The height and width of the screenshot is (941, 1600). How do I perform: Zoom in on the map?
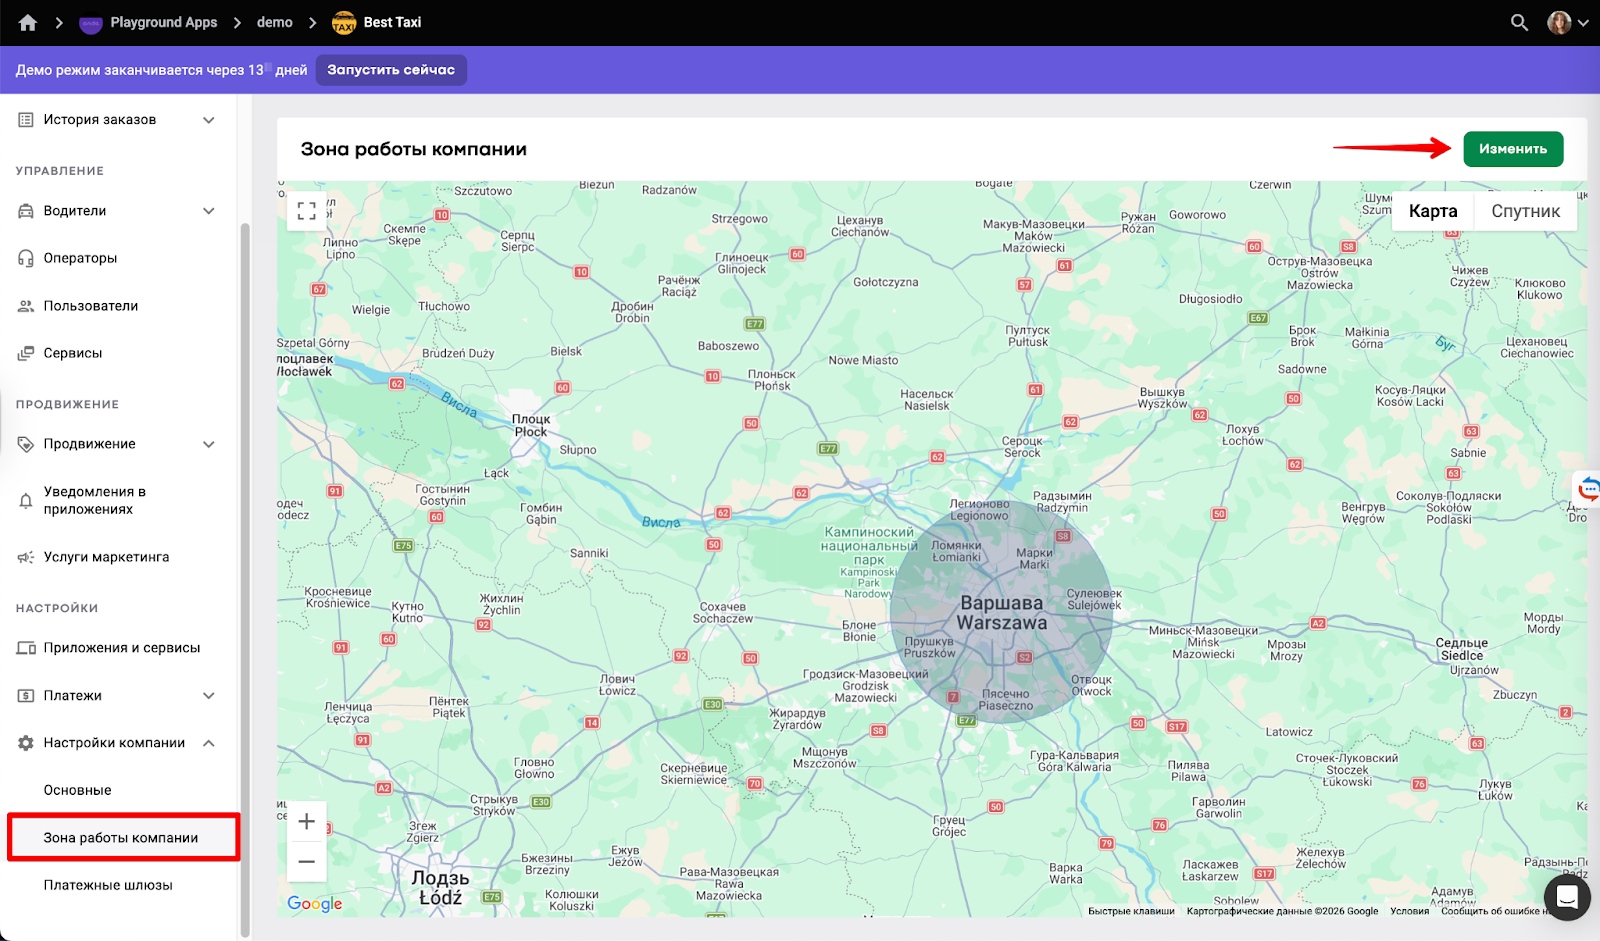point(307,822)
